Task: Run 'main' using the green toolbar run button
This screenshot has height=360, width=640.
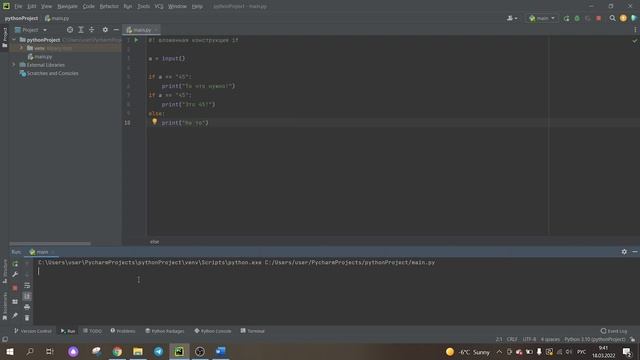Action: click(567, 18)
